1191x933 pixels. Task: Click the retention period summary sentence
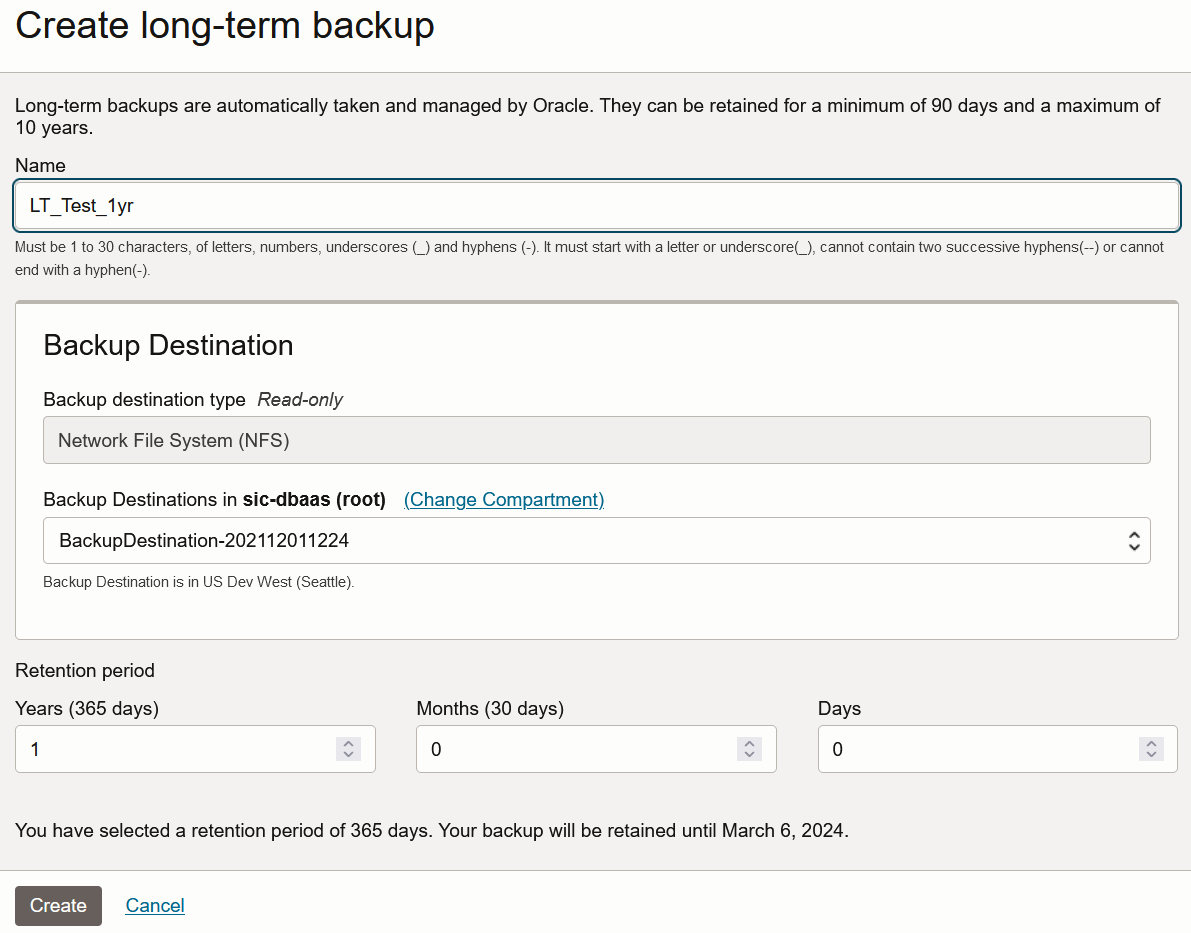coord(432,830)
